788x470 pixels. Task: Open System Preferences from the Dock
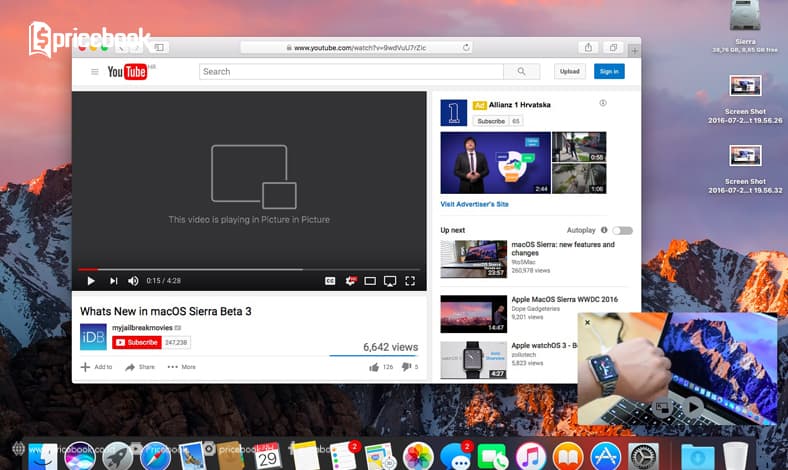(x=643, y=456)
